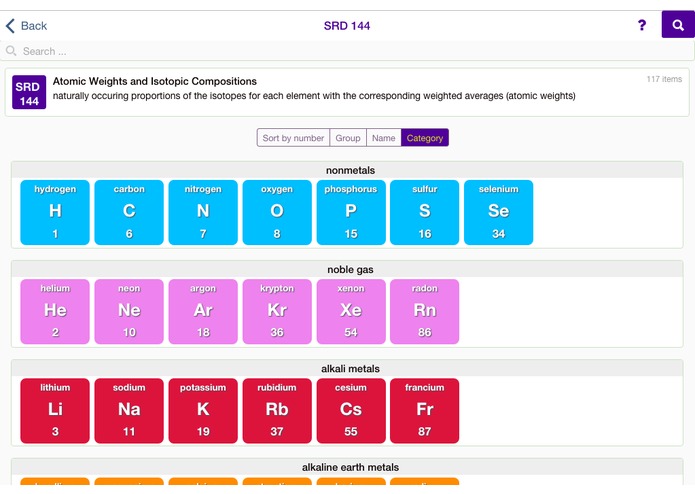Select the Category sort segment
The height and width of the screenshot is (494, 695).
click(x=425, y=138)
